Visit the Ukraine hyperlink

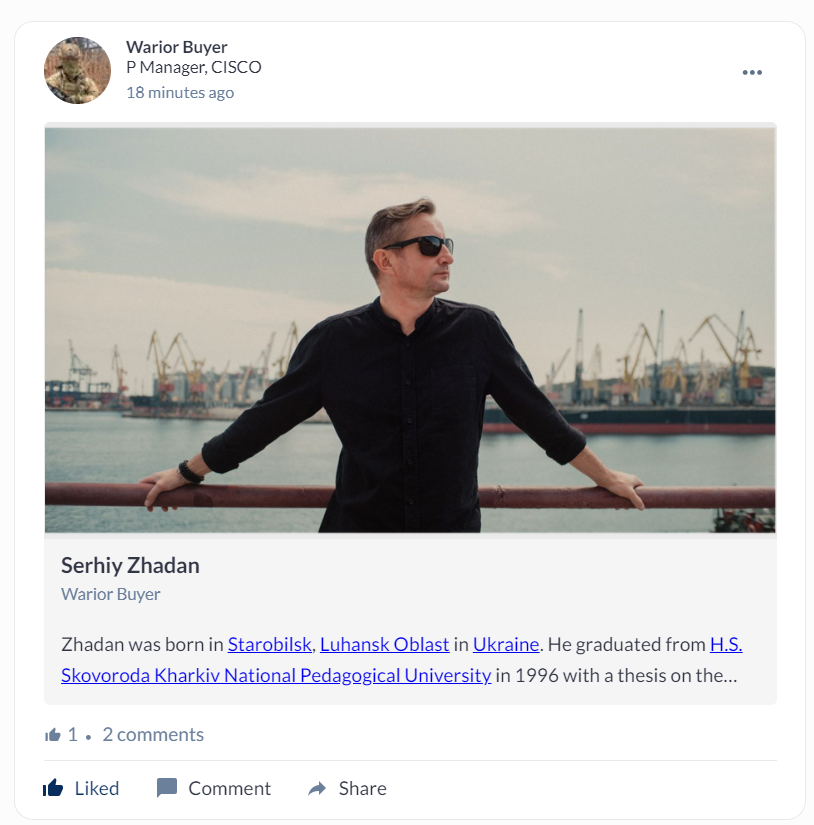(x=506, y=644)
